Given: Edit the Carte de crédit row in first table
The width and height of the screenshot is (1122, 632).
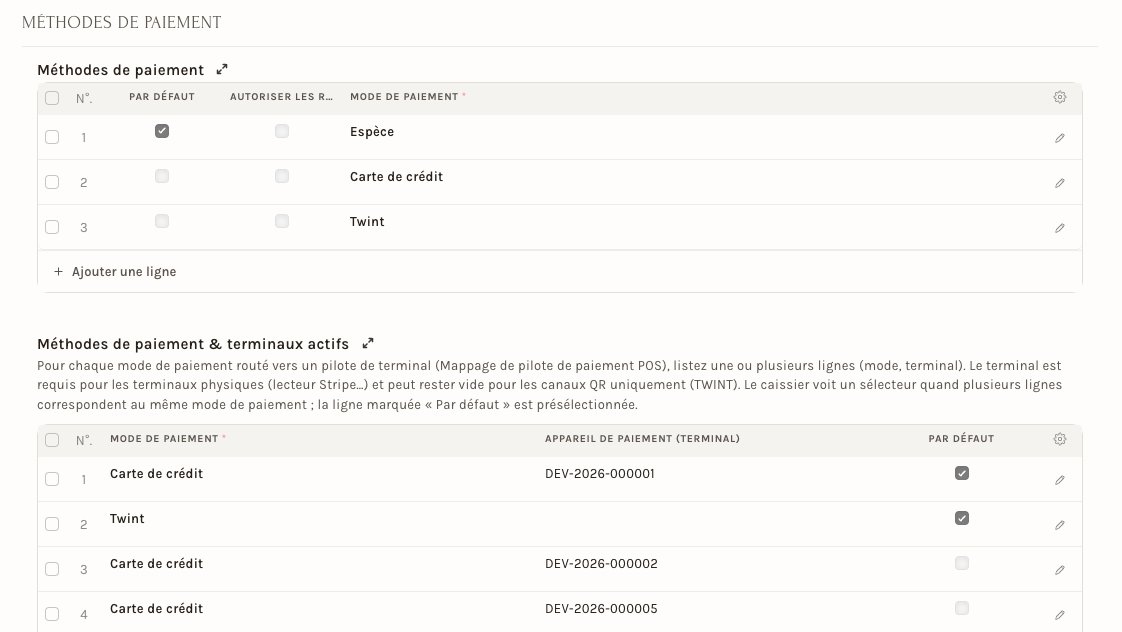Looking at the screenshot, I should pos(1060,183).
